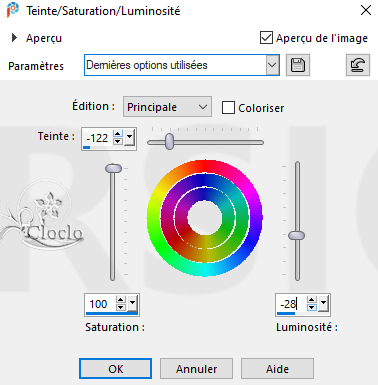Enable the Coloriser checkbox

(228, 108)
